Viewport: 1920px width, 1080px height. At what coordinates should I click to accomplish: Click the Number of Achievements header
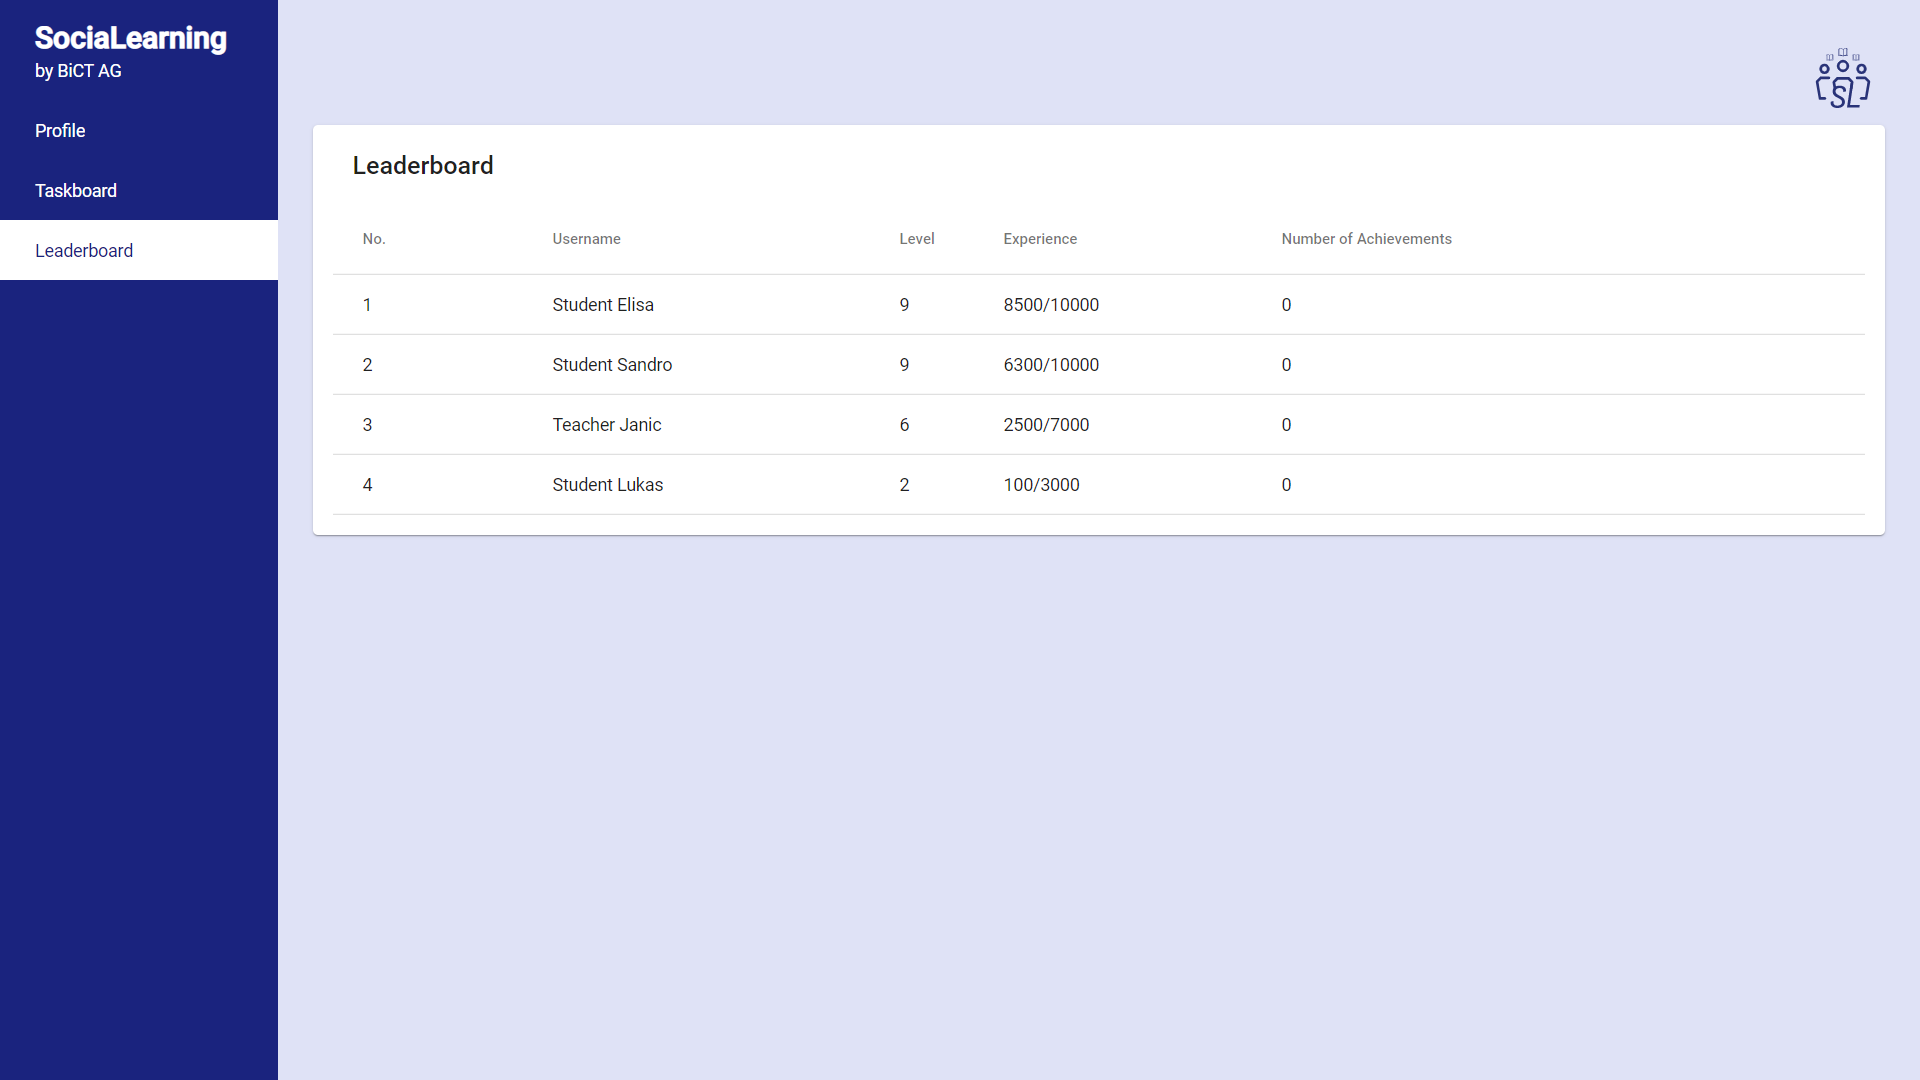[x=1366, y=239]
